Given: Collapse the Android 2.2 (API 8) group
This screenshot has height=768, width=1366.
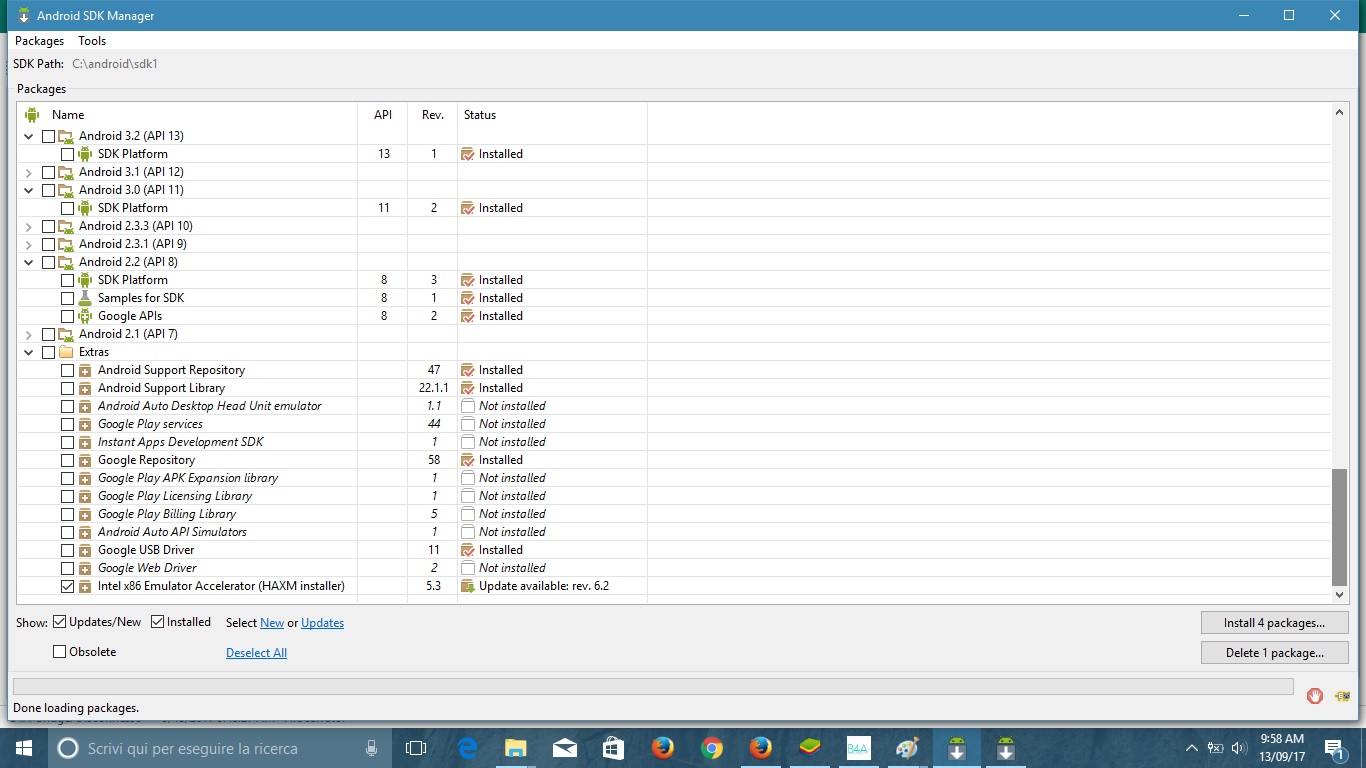Looking at the screenshot, I should point(28,262).
